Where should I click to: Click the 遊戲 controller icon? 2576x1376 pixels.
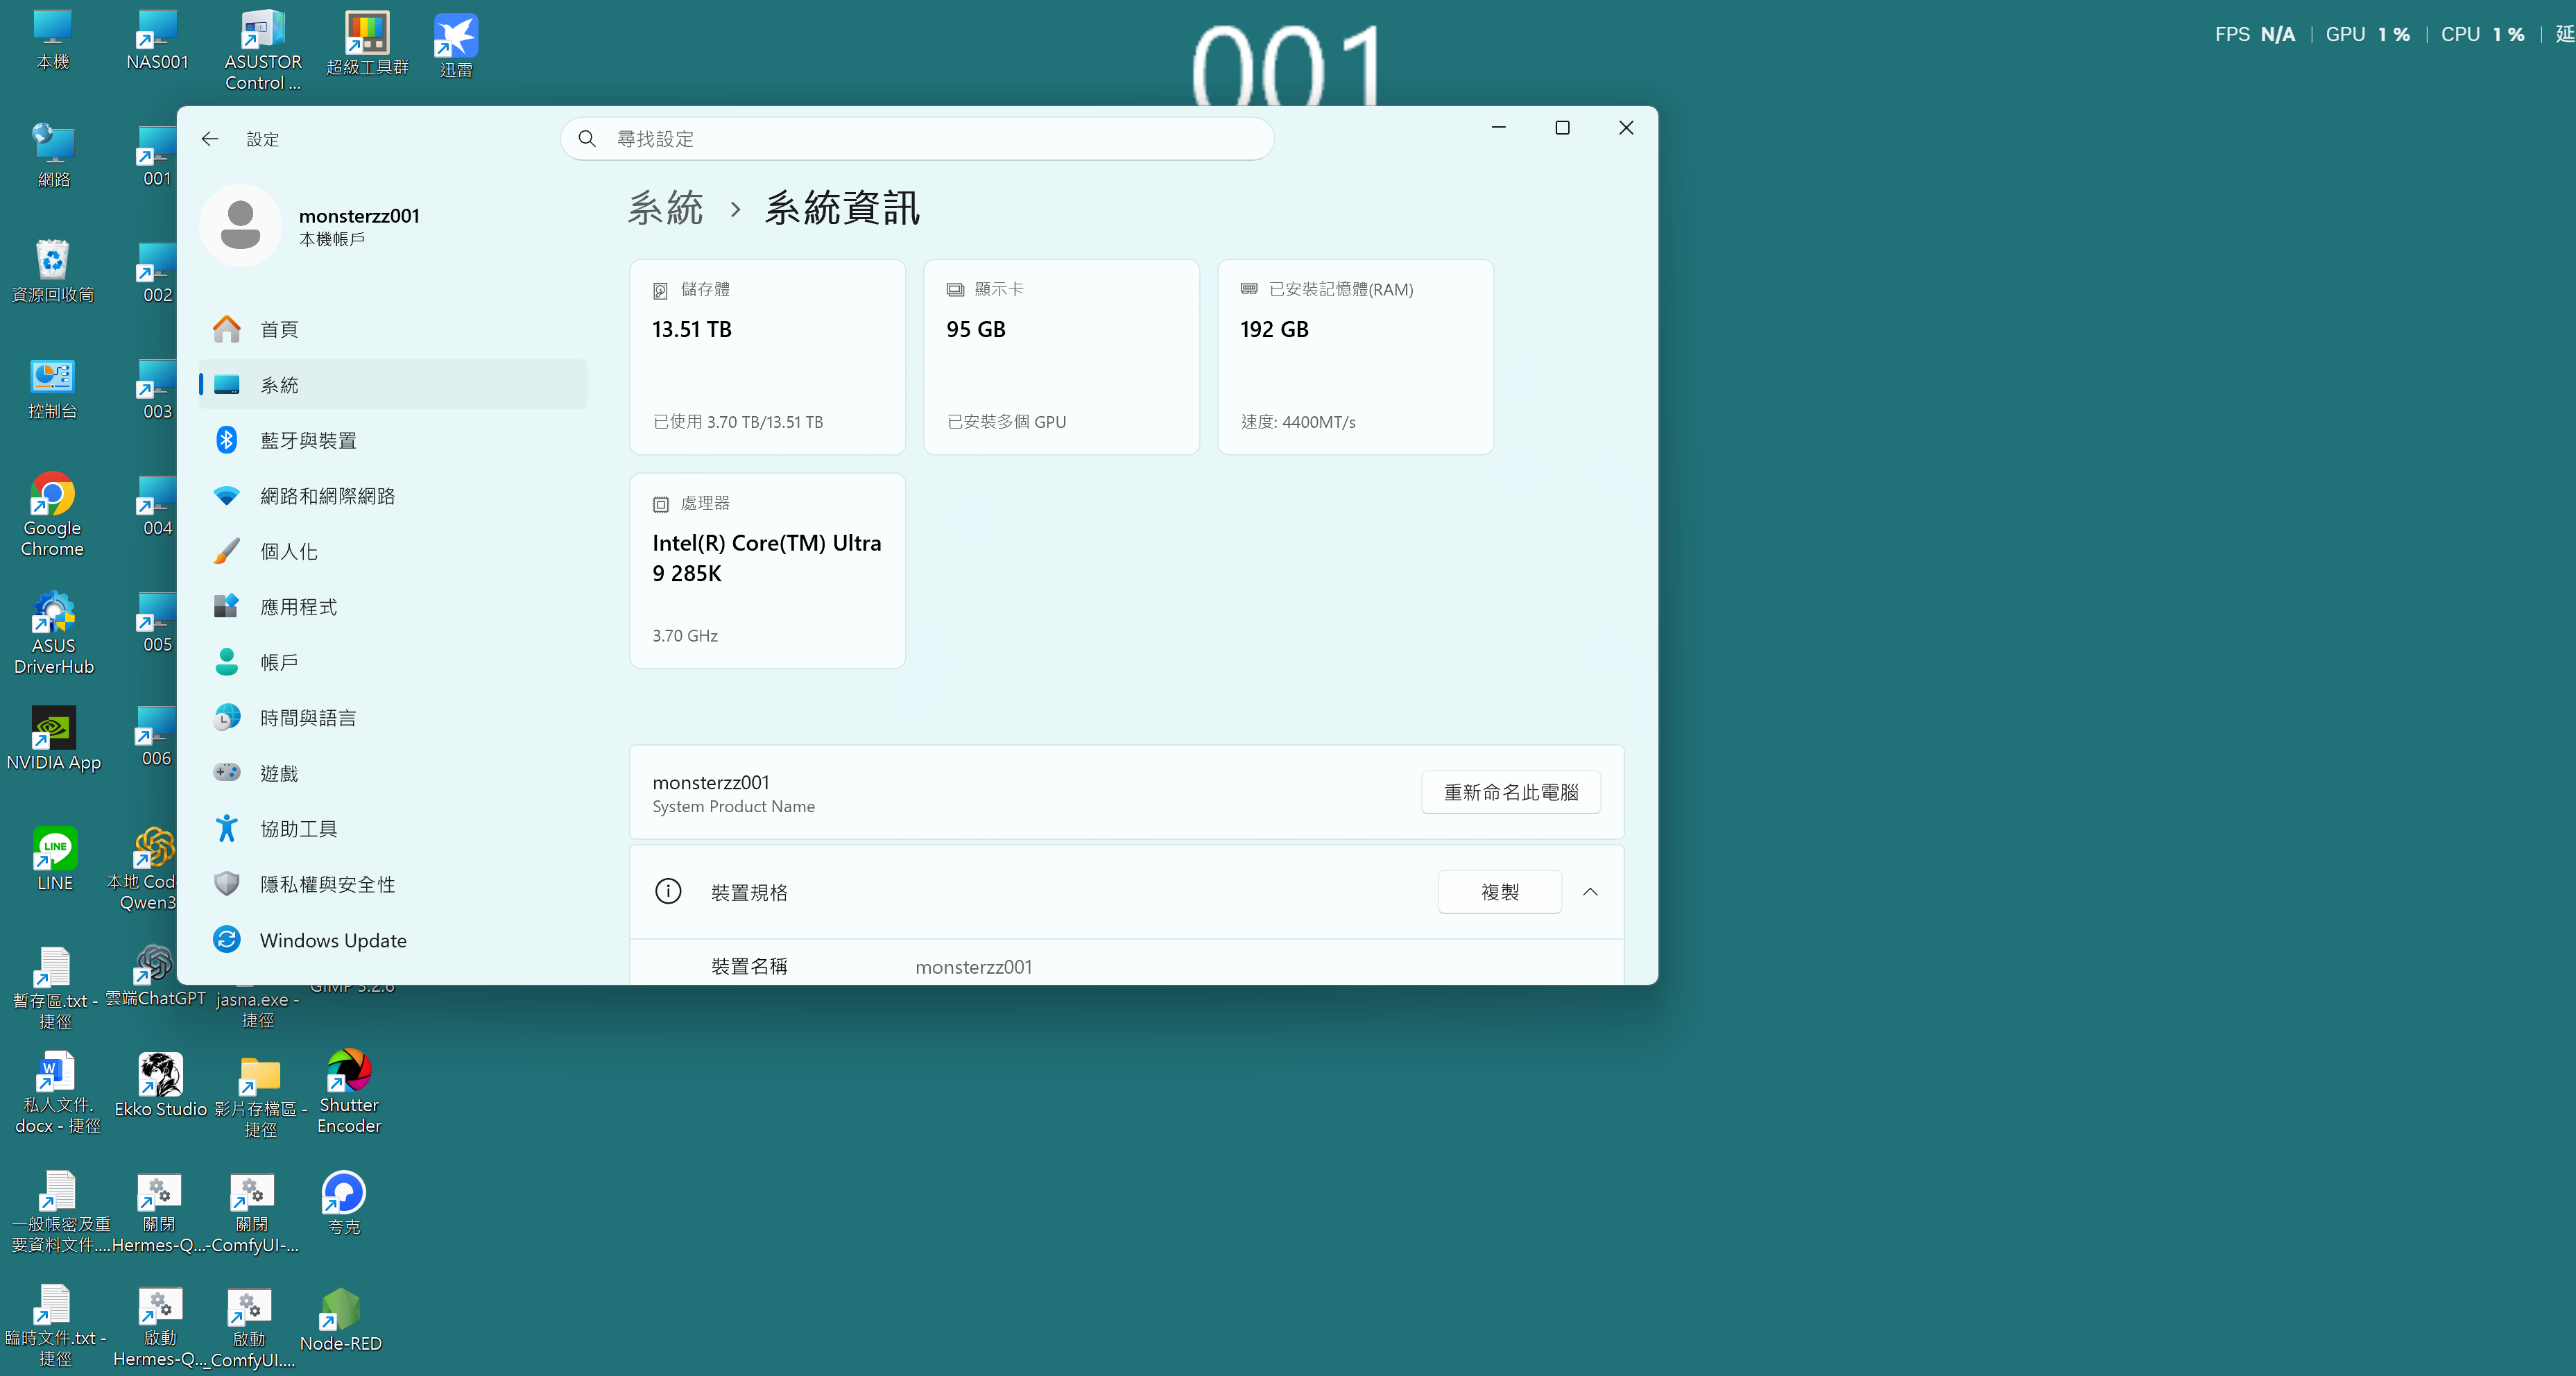[x=227, y=772]
